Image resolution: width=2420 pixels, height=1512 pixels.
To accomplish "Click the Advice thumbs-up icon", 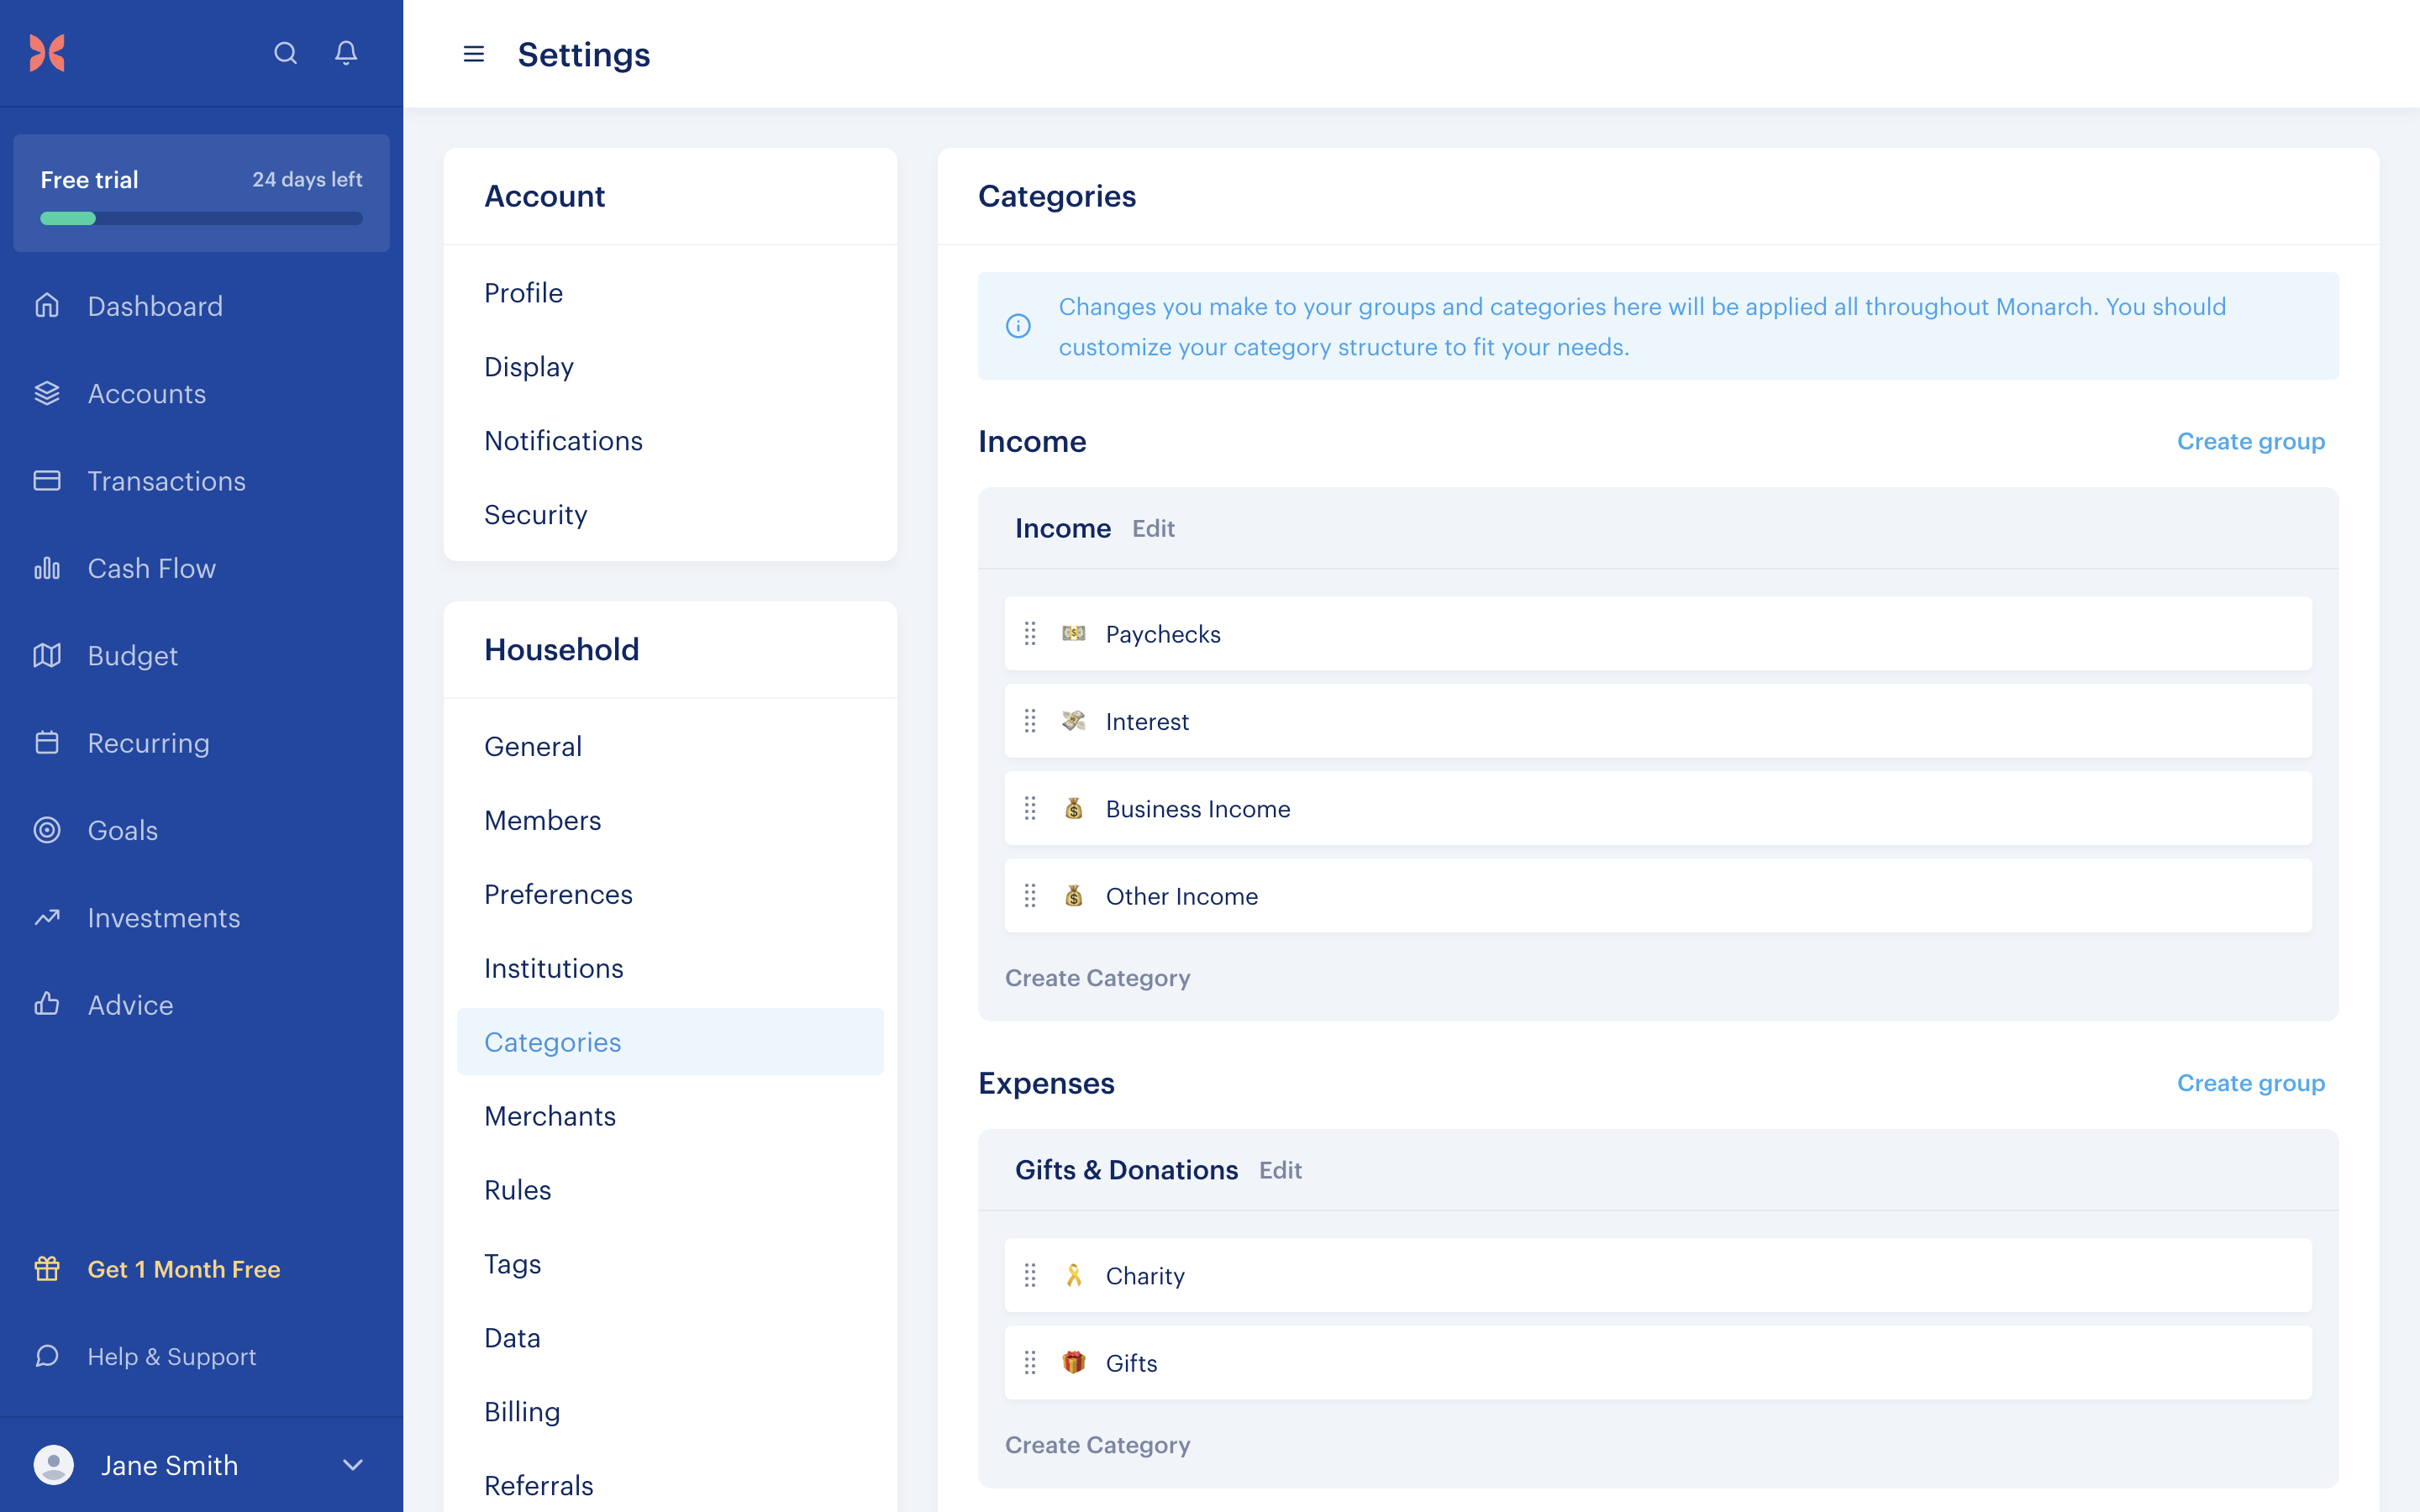I will click(47, 1004).
